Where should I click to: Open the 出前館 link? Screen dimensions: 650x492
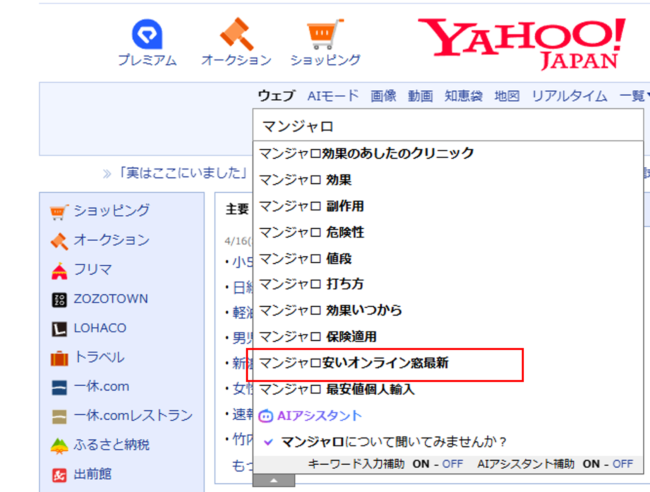coord(92,474)
